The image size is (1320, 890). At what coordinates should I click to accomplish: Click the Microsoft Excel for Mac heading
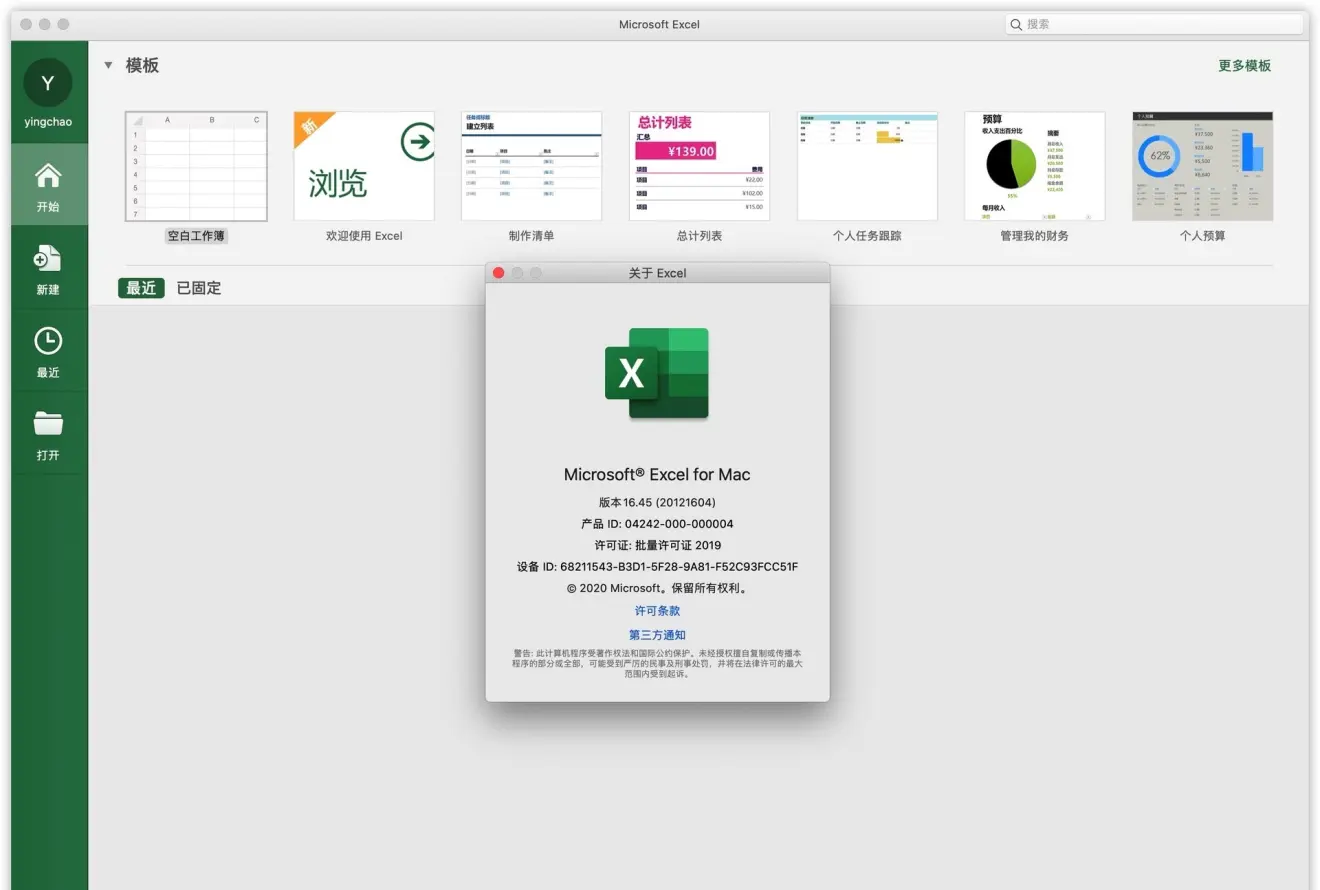click(657, 474)
